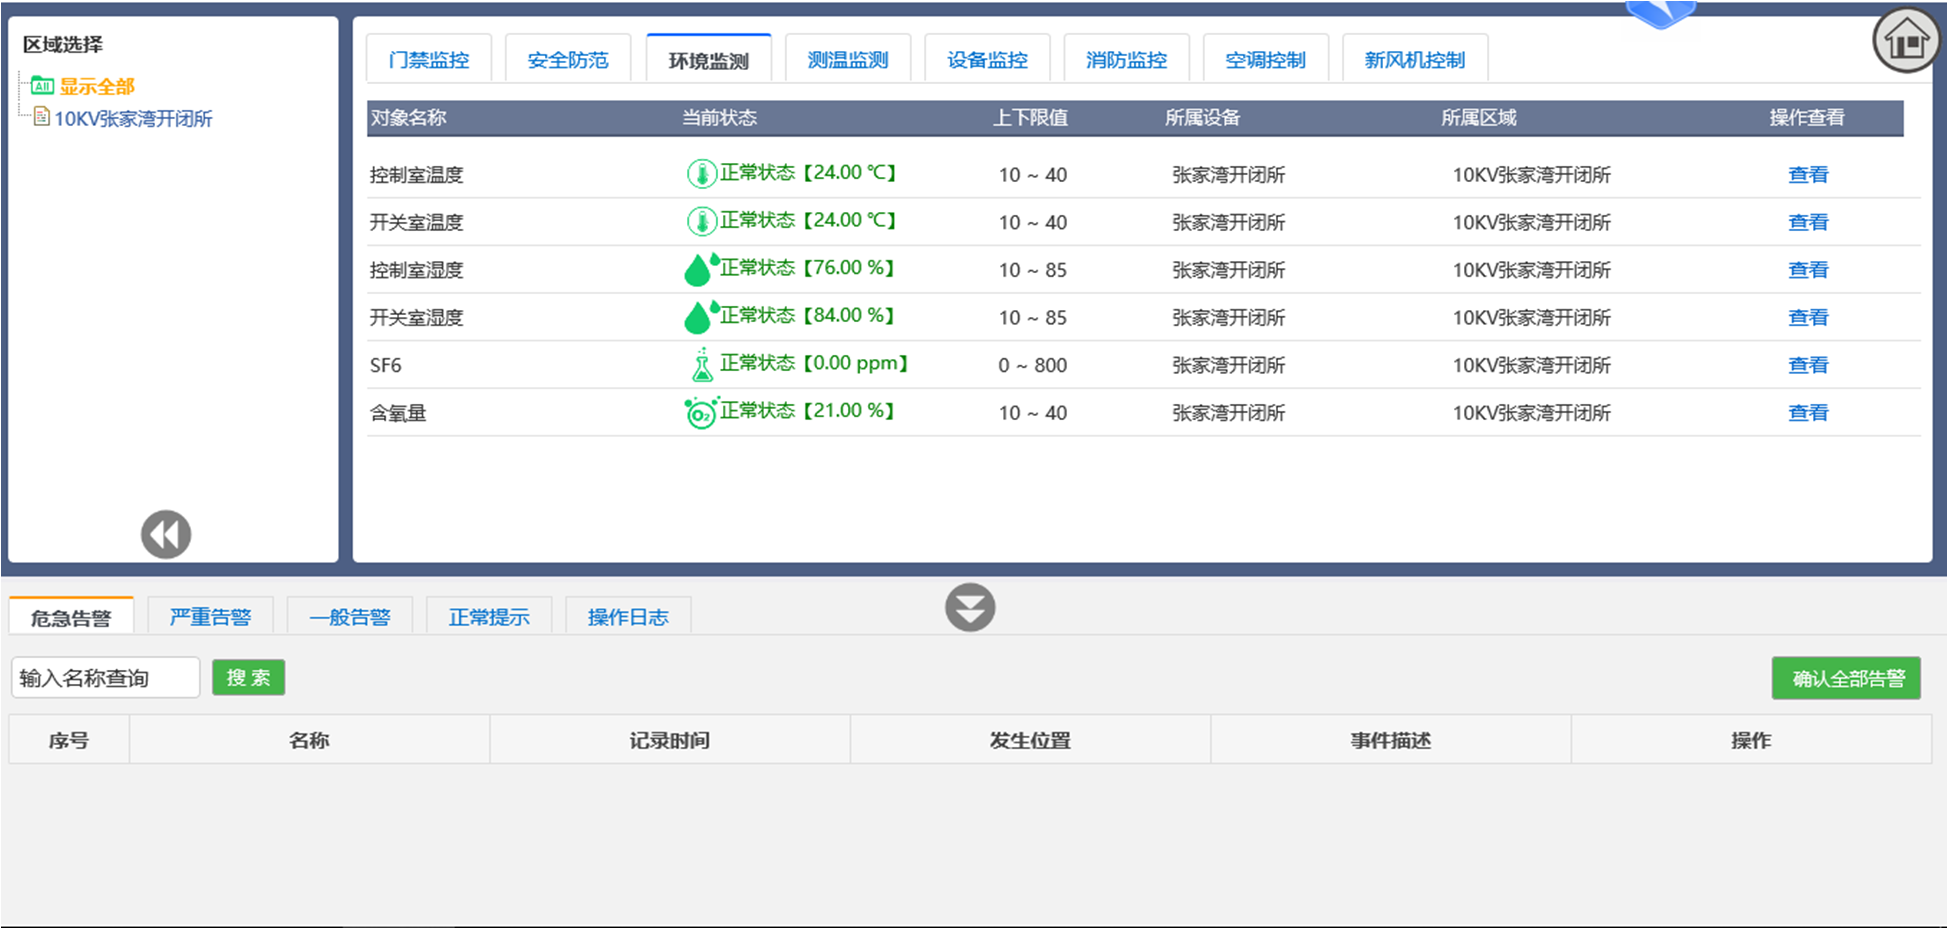The width and height of the screenshot is (1948, 929).
Task: Select the 危急告警 alarm tab
Action: point(71,617)
